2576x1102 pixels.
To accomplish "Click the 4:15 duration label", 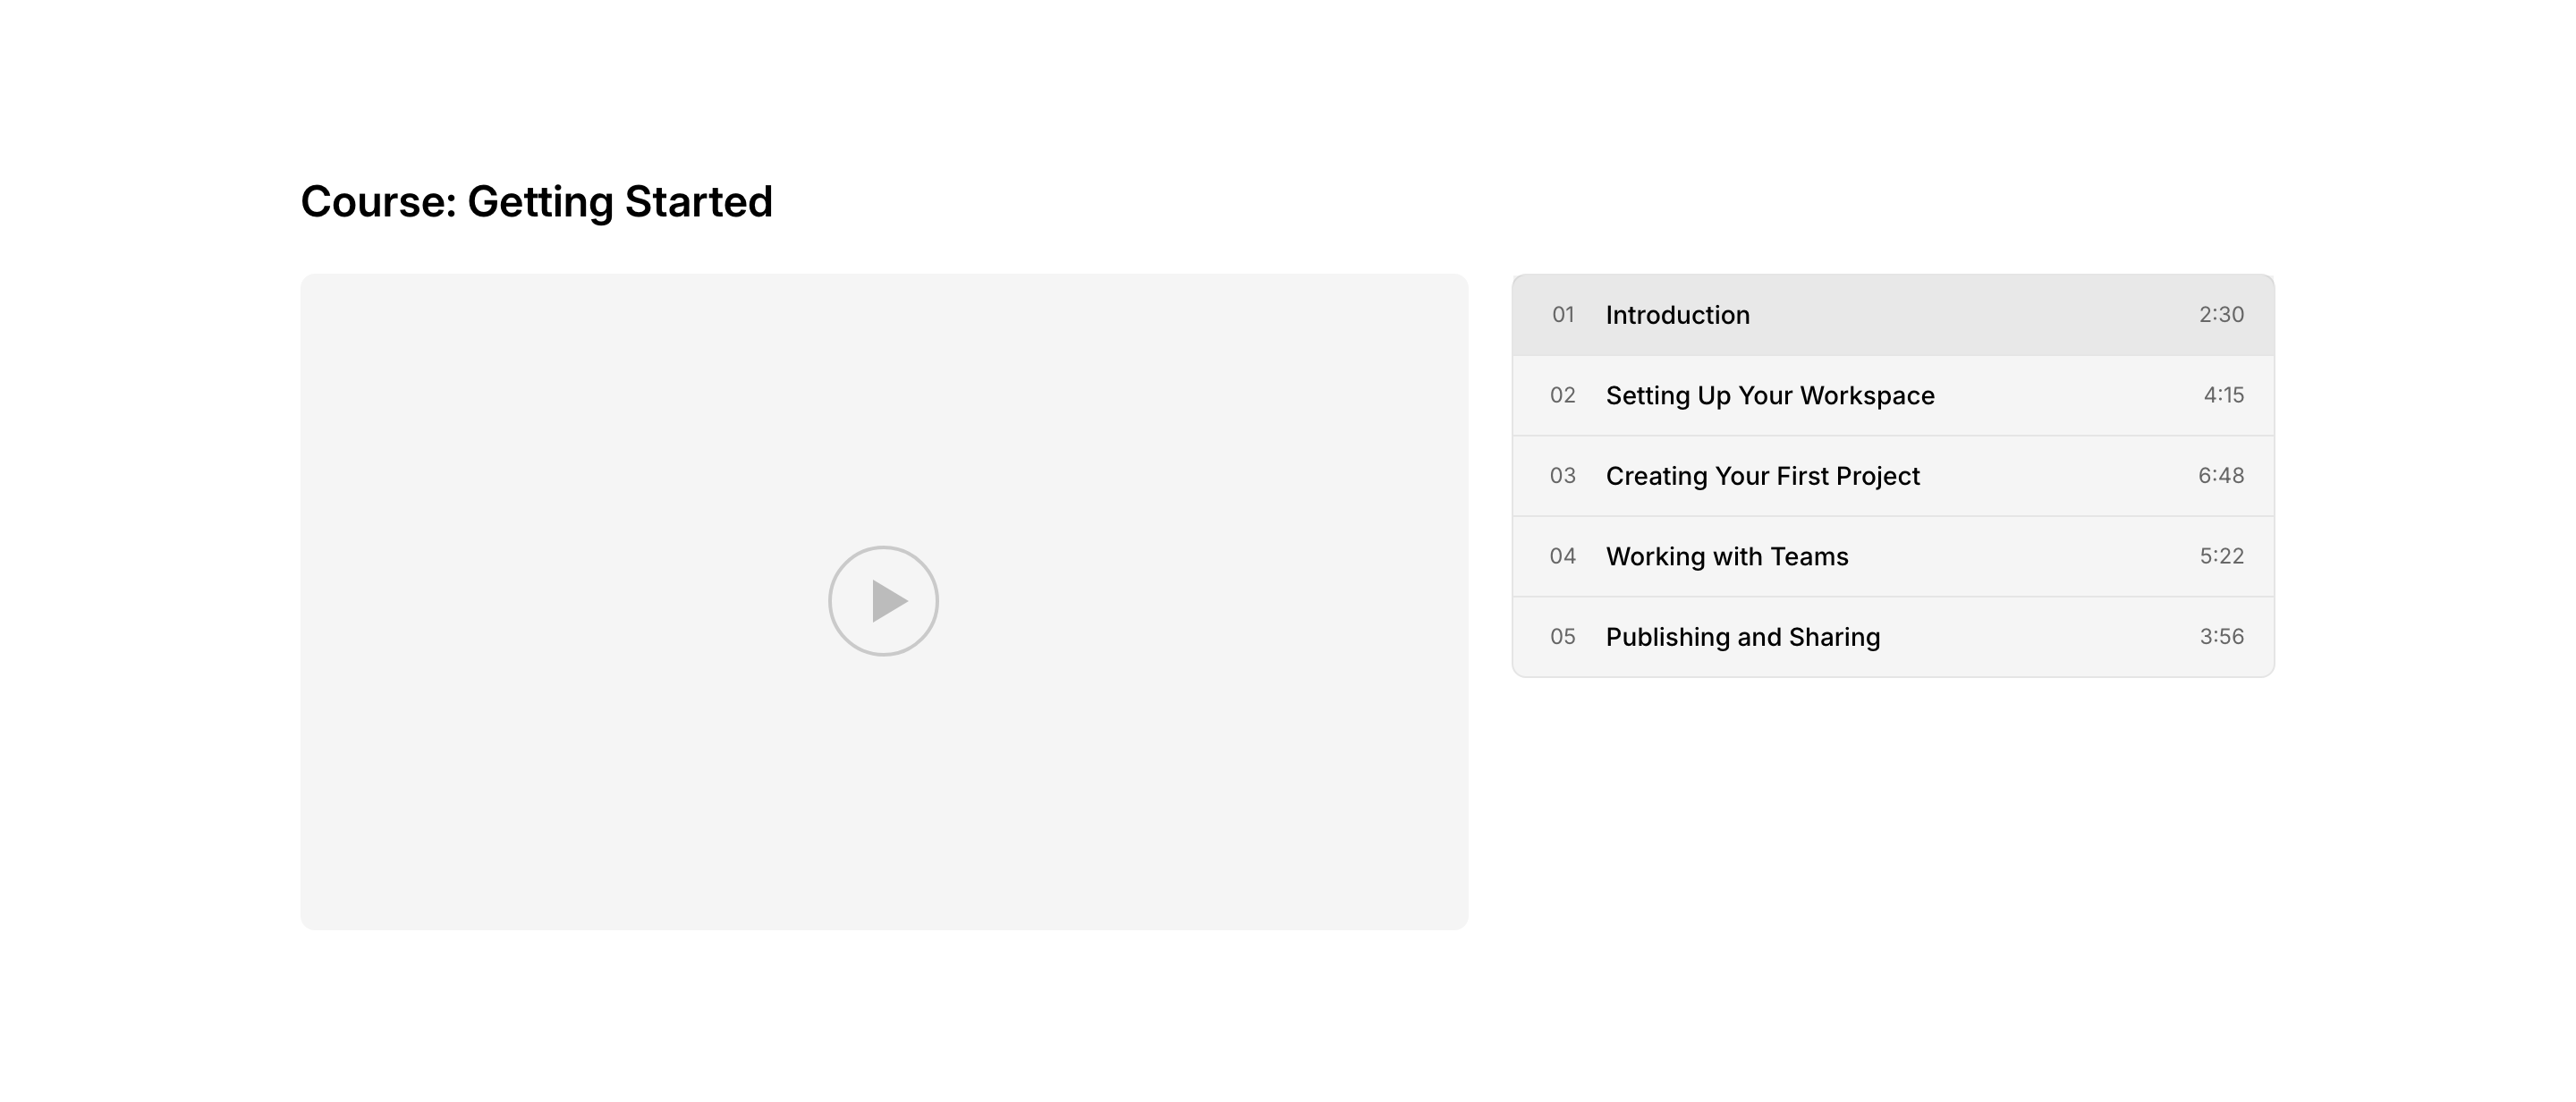I will coord(2223,396).
